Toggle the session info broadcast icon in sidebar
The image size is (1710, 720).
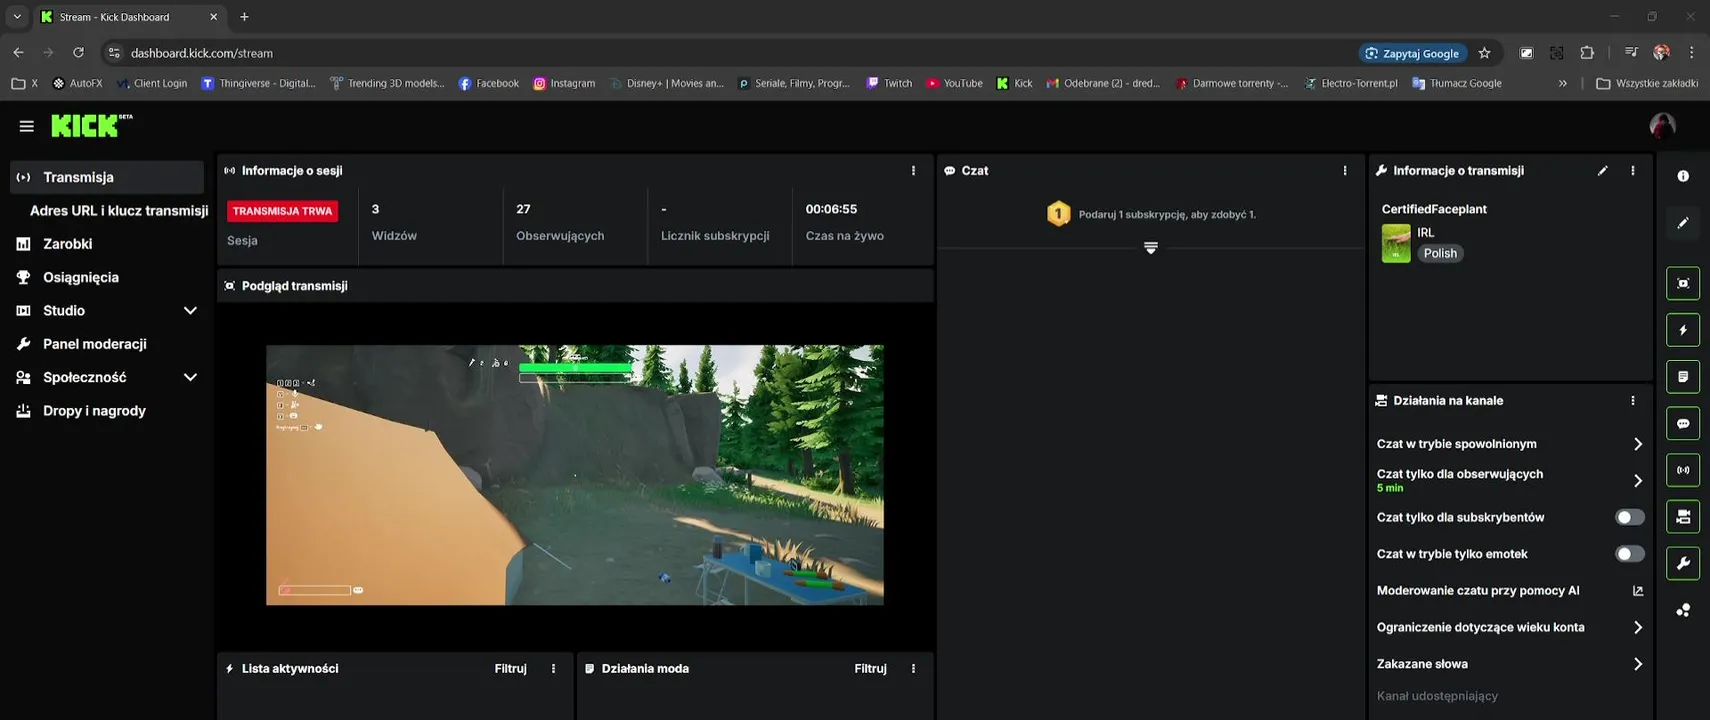[x=1683, y=470]
